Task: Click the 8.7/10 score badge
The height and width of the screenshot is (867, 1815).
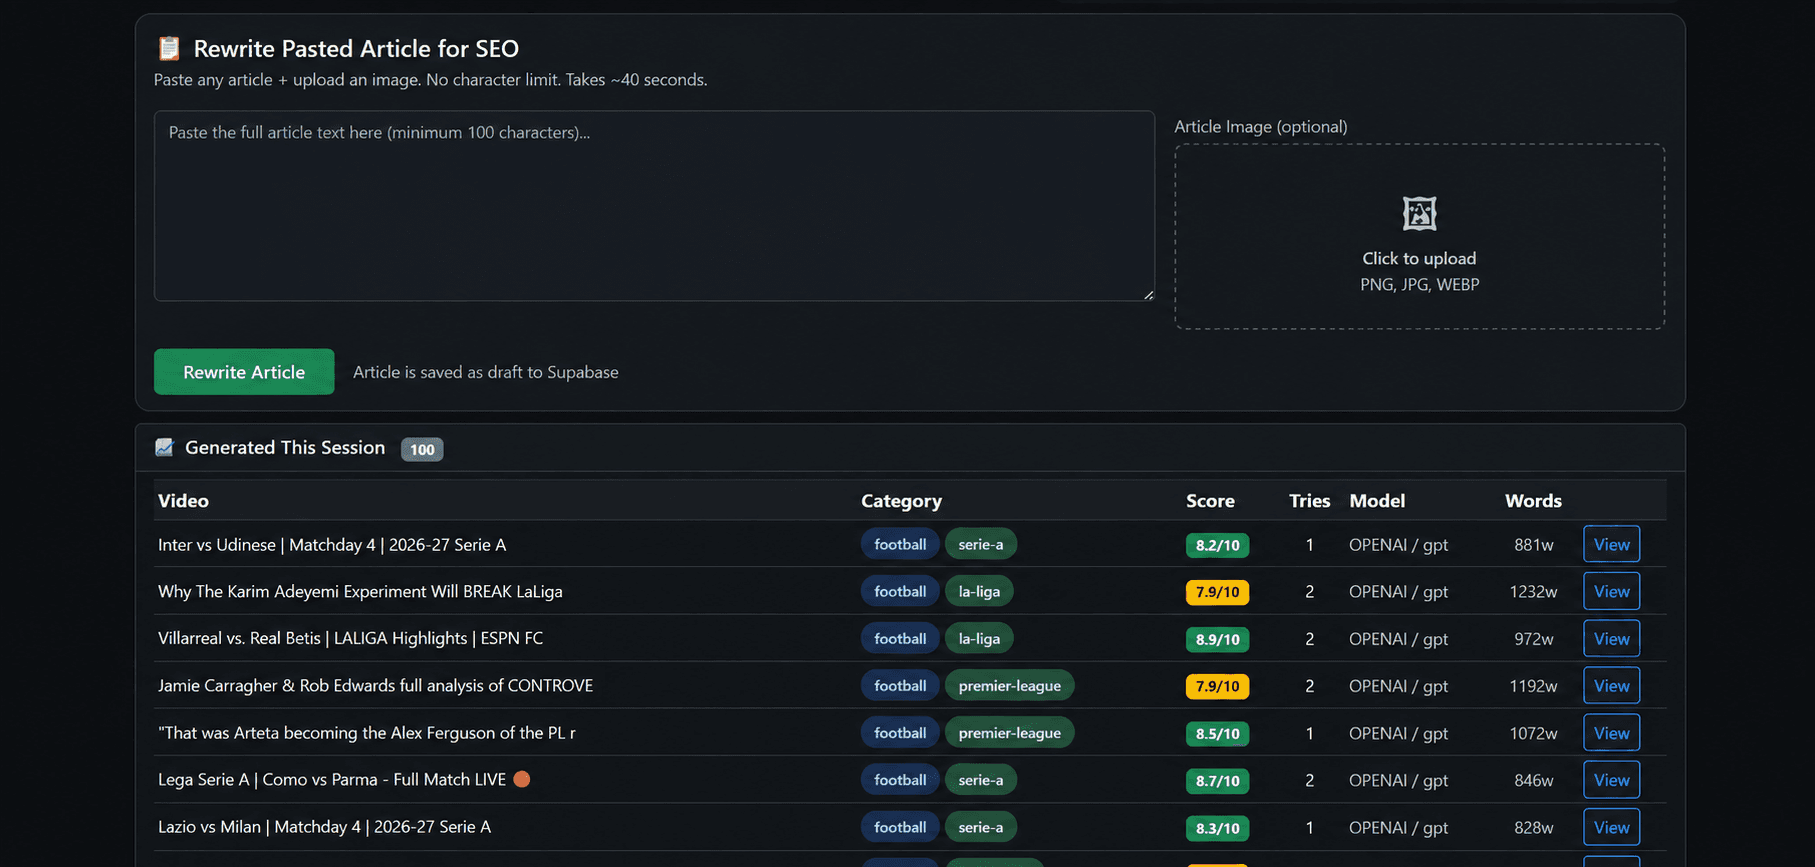Action: coord(1217,781)
